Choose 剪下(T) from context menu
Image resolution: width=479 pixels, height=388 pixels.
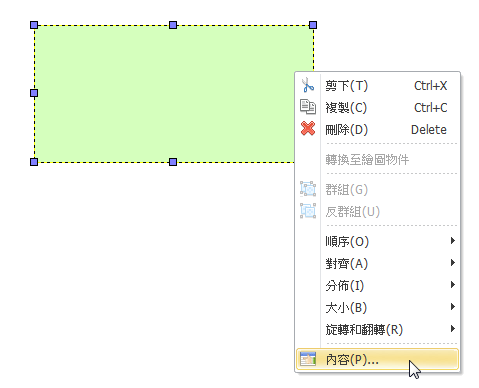[377, 86]
